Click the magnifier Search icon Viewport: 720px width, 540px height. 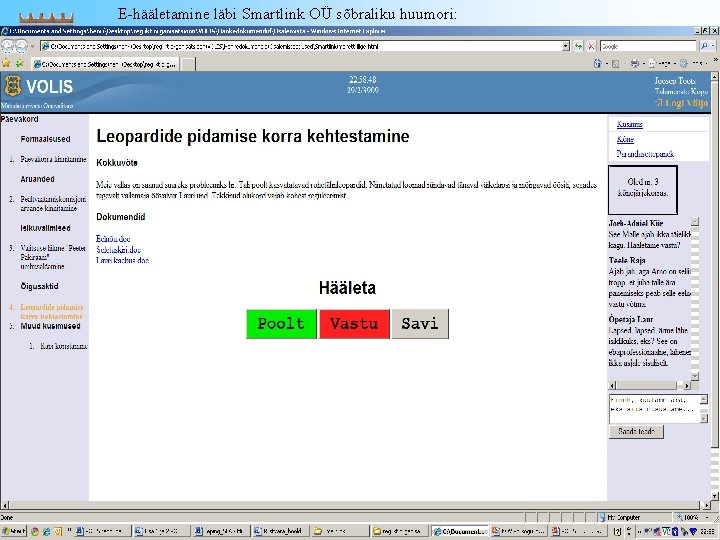tap(704, 46)
